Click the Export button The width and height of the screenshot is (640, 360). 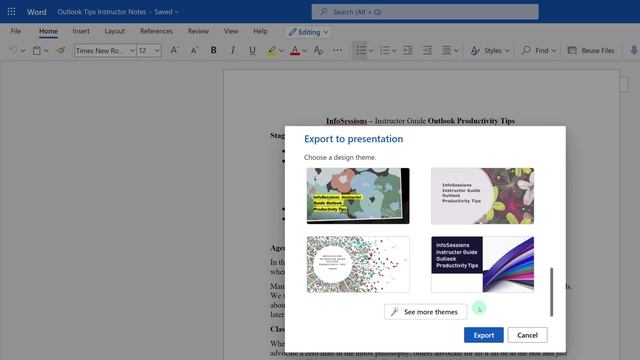click(x=484, y=335)
